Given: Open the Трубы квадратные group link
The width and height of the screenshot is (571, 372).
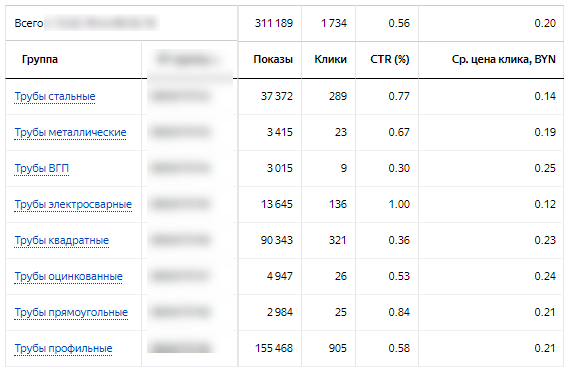Looking at the screenshot, I should (x=62, y=241).
